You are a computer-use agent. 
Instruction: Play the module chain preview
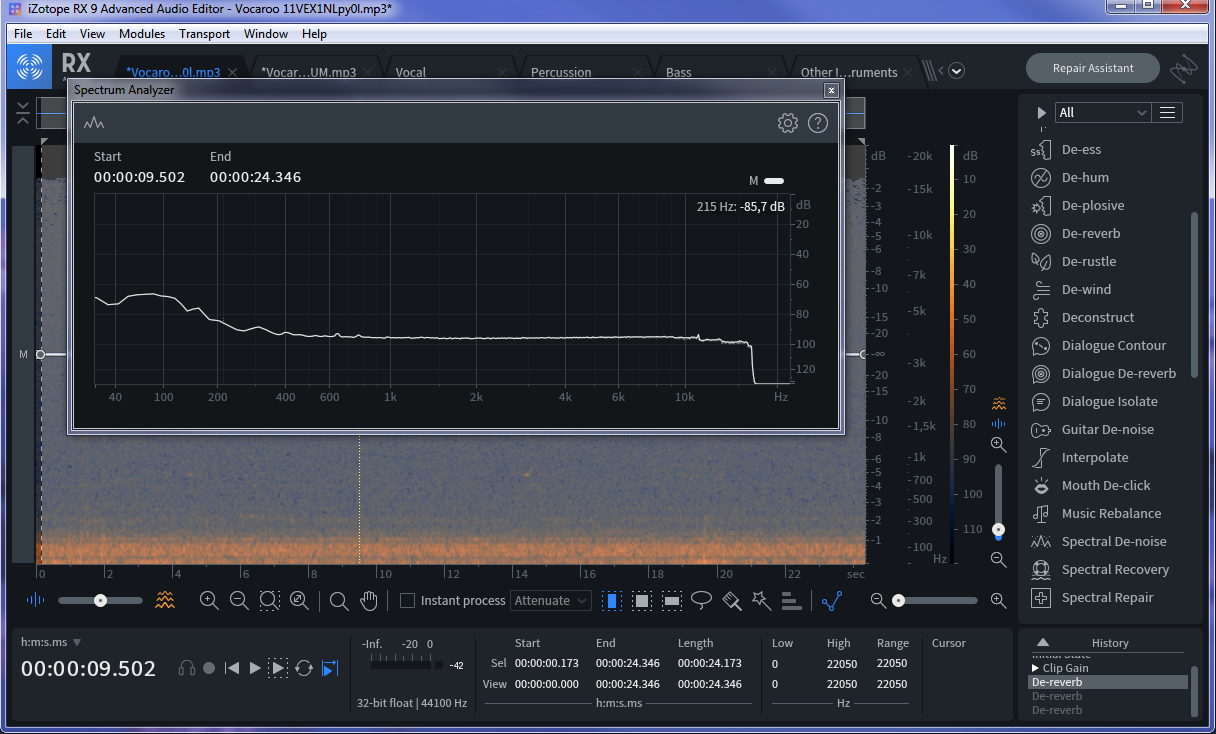tap(1042, 113)
